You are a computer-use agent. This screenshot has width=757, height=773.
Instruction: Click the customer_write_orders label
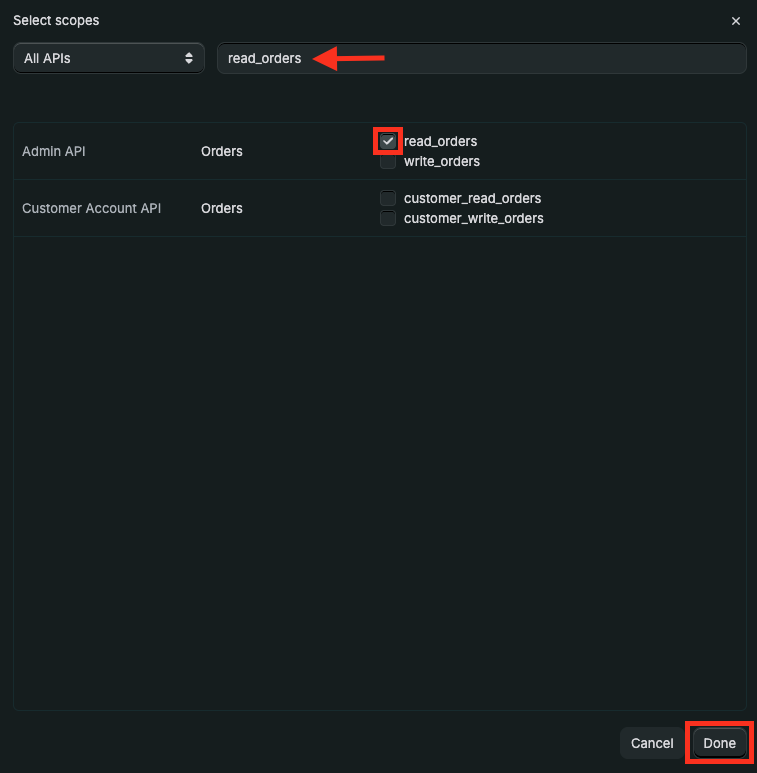pyautogui.click(x=474, y=218)
